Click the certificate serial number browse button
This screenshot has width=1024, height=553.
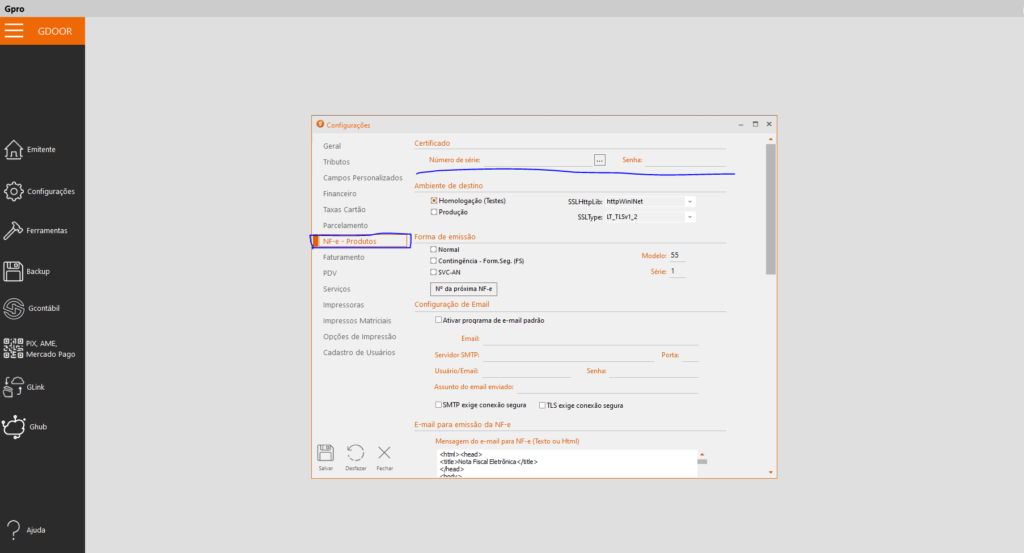(x=600, y=159)
